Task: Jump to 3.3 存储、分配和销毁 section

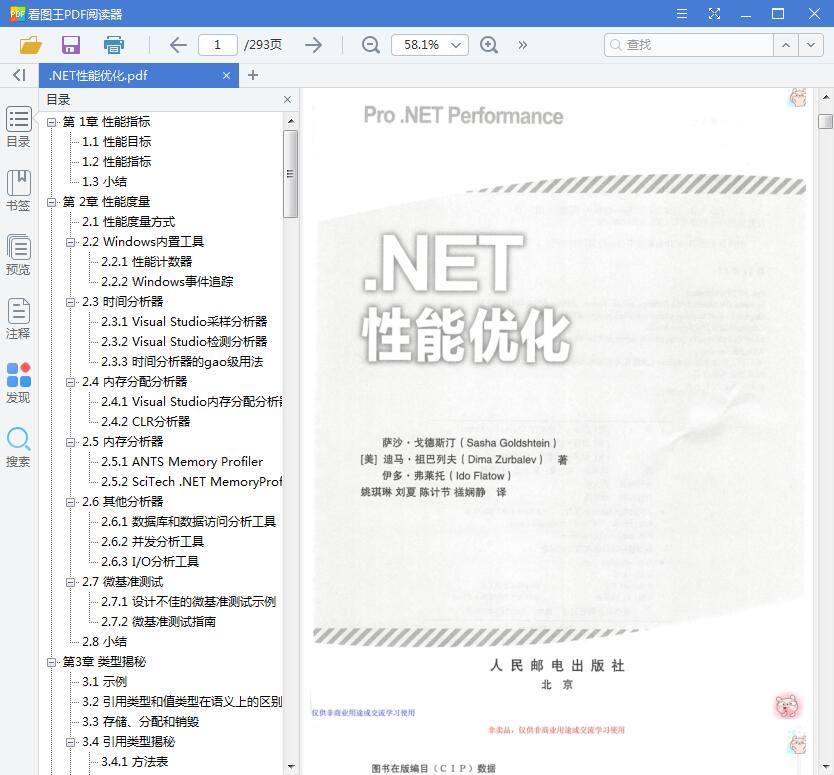Action: point(140,722)
